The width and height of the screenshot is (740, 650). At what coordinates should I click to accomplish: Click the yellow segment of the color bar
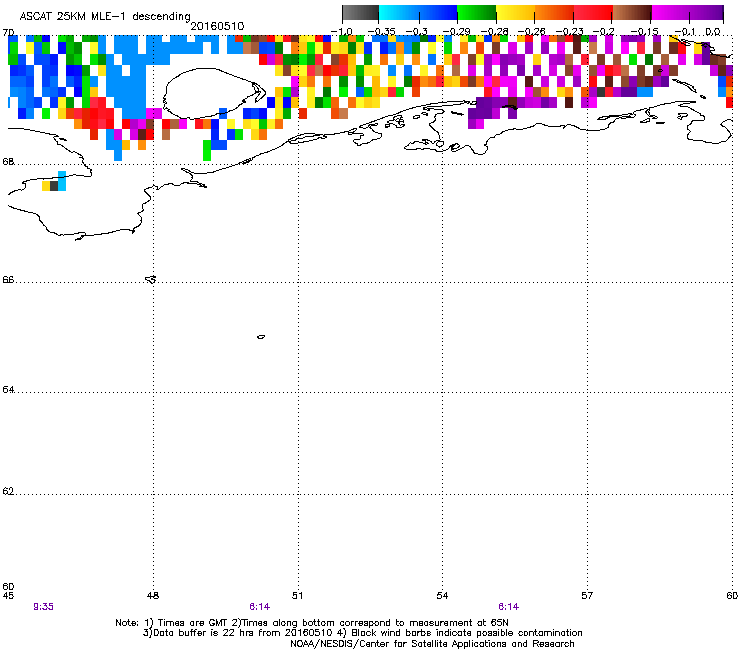point(515,13)
